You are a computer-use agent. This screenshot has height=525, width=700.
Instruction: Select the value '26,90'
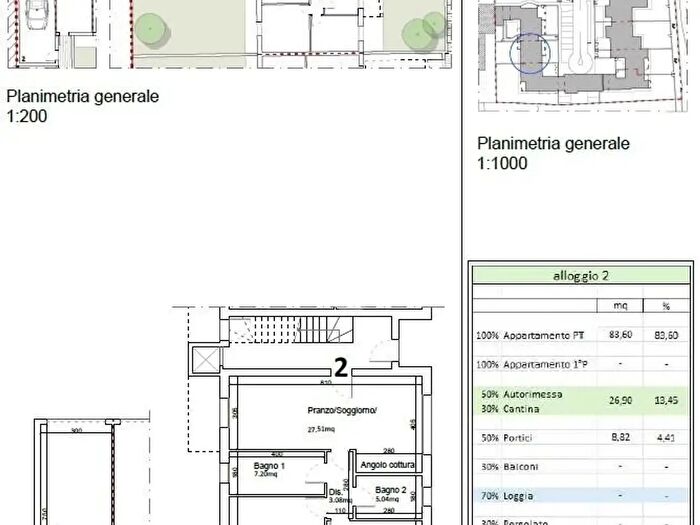[621, 400]
